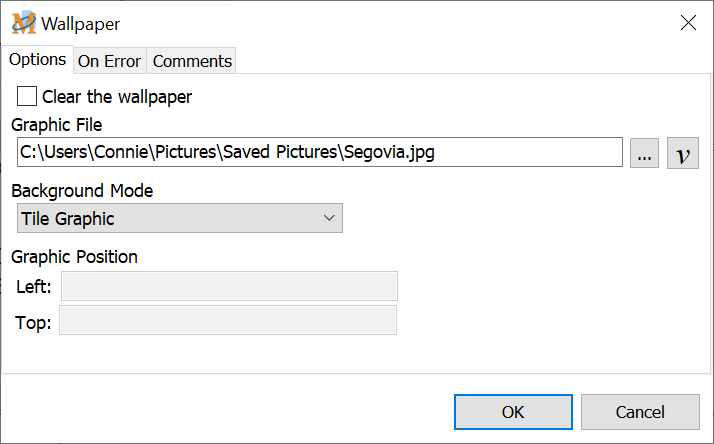This screenshot has width=714, height=444.
Task: Click the Wallpaper title bar text
Action: point(81,23)
